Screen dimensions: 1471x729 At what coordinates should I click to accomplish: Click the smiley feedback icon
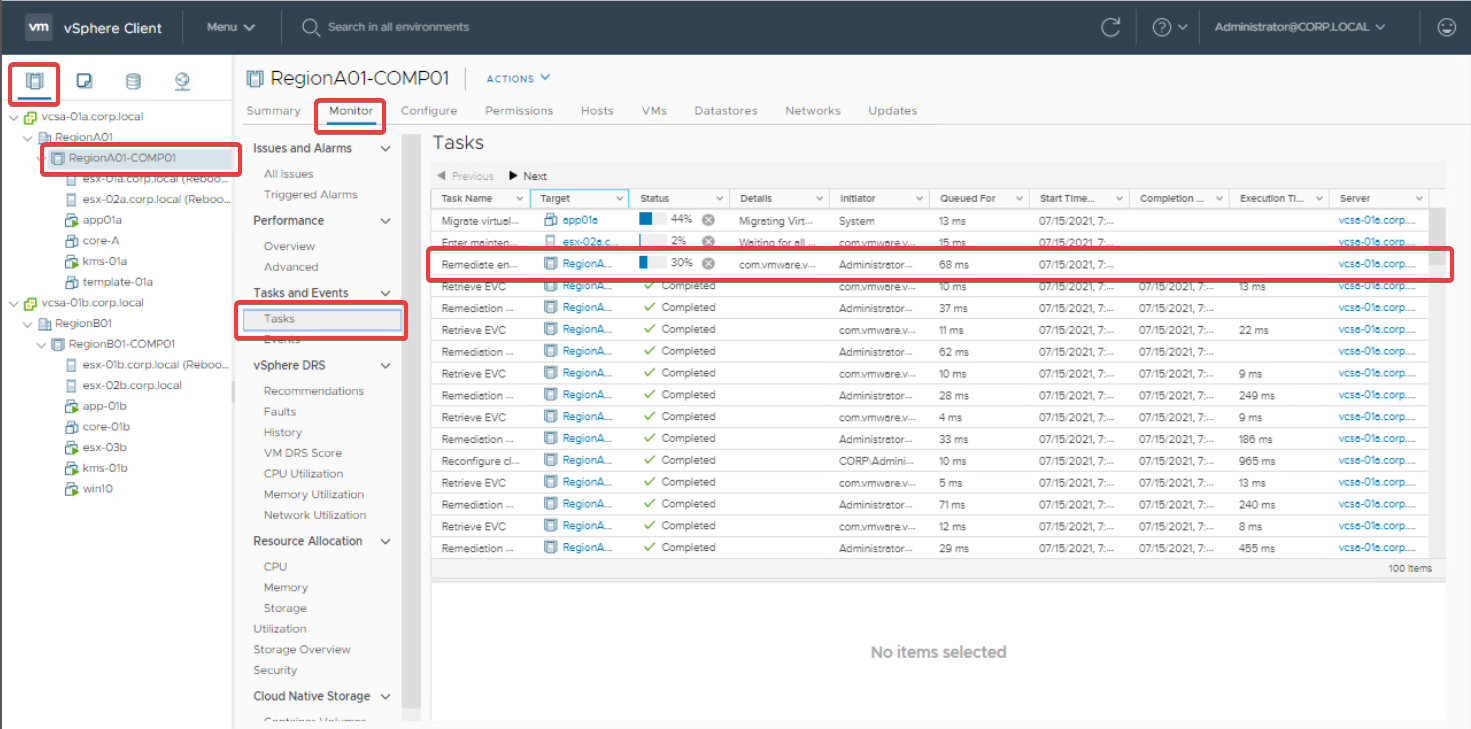1446,28
